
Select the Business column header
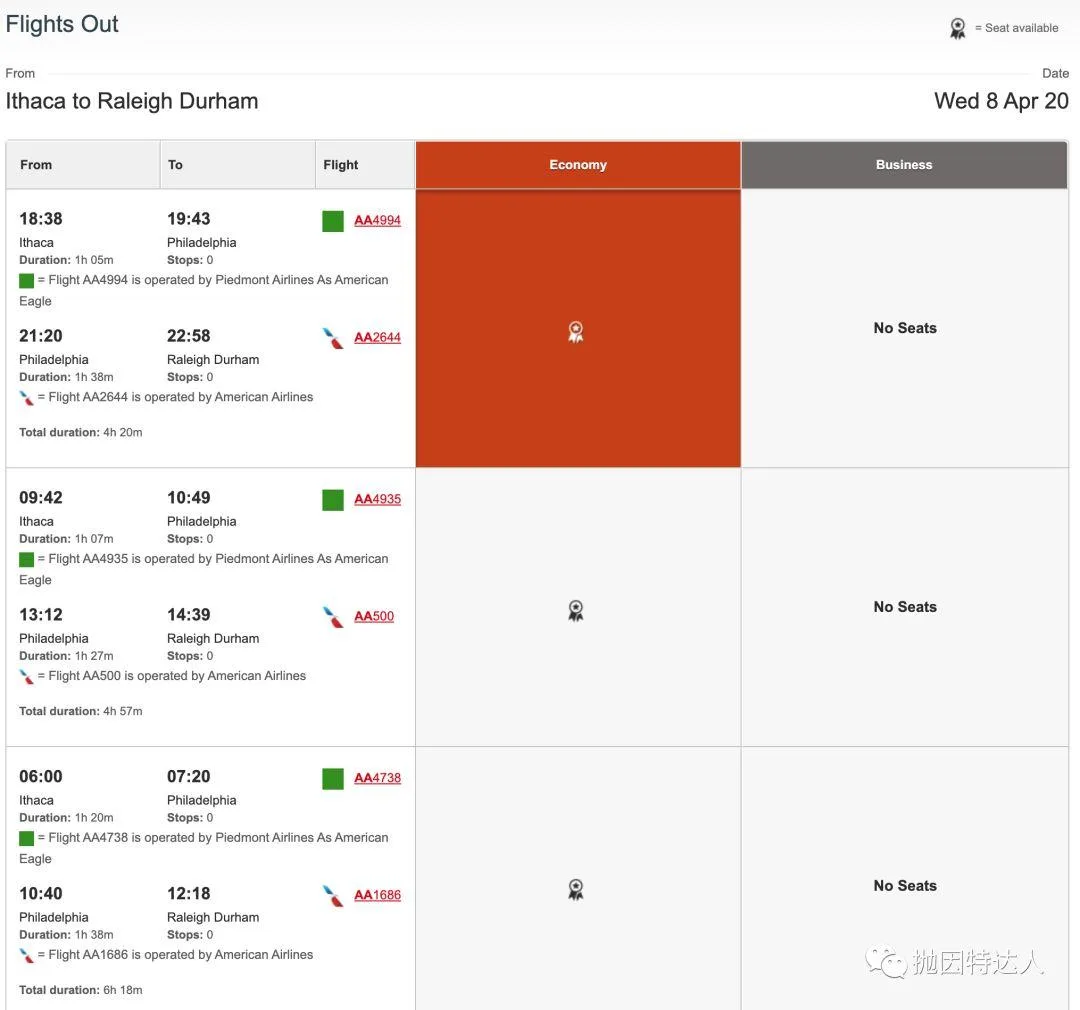904,165
